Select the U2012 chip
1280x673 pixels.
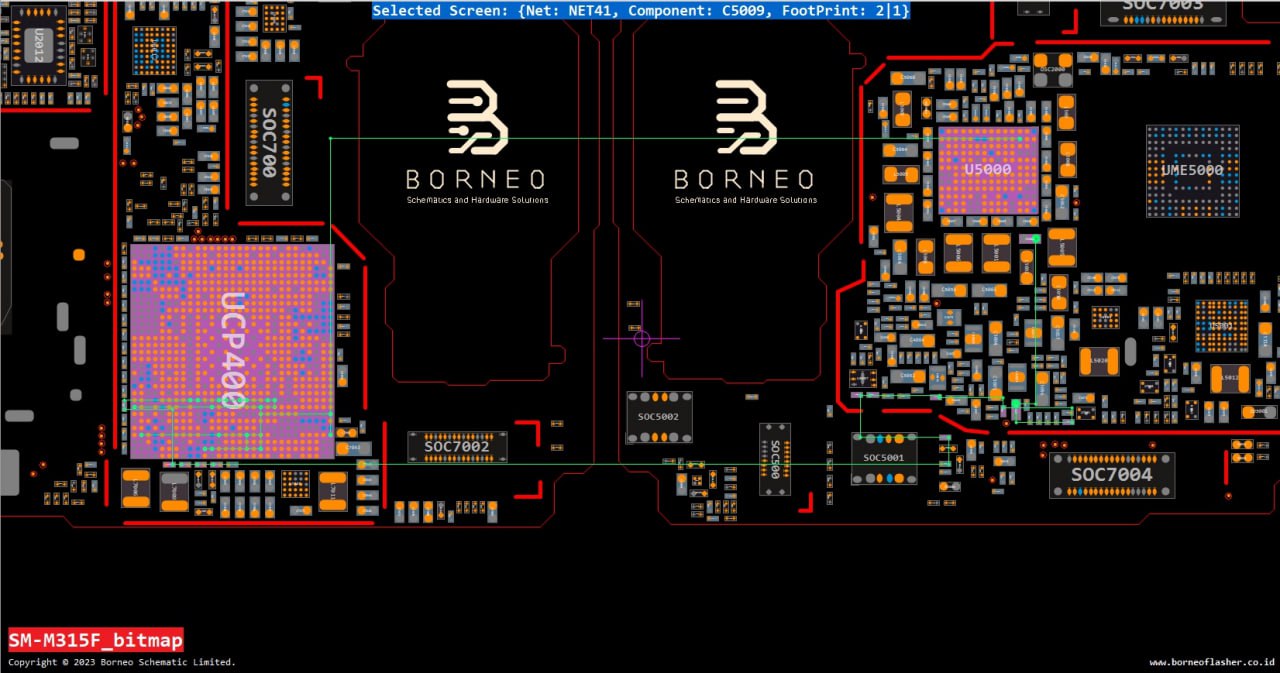coord(40,45)
